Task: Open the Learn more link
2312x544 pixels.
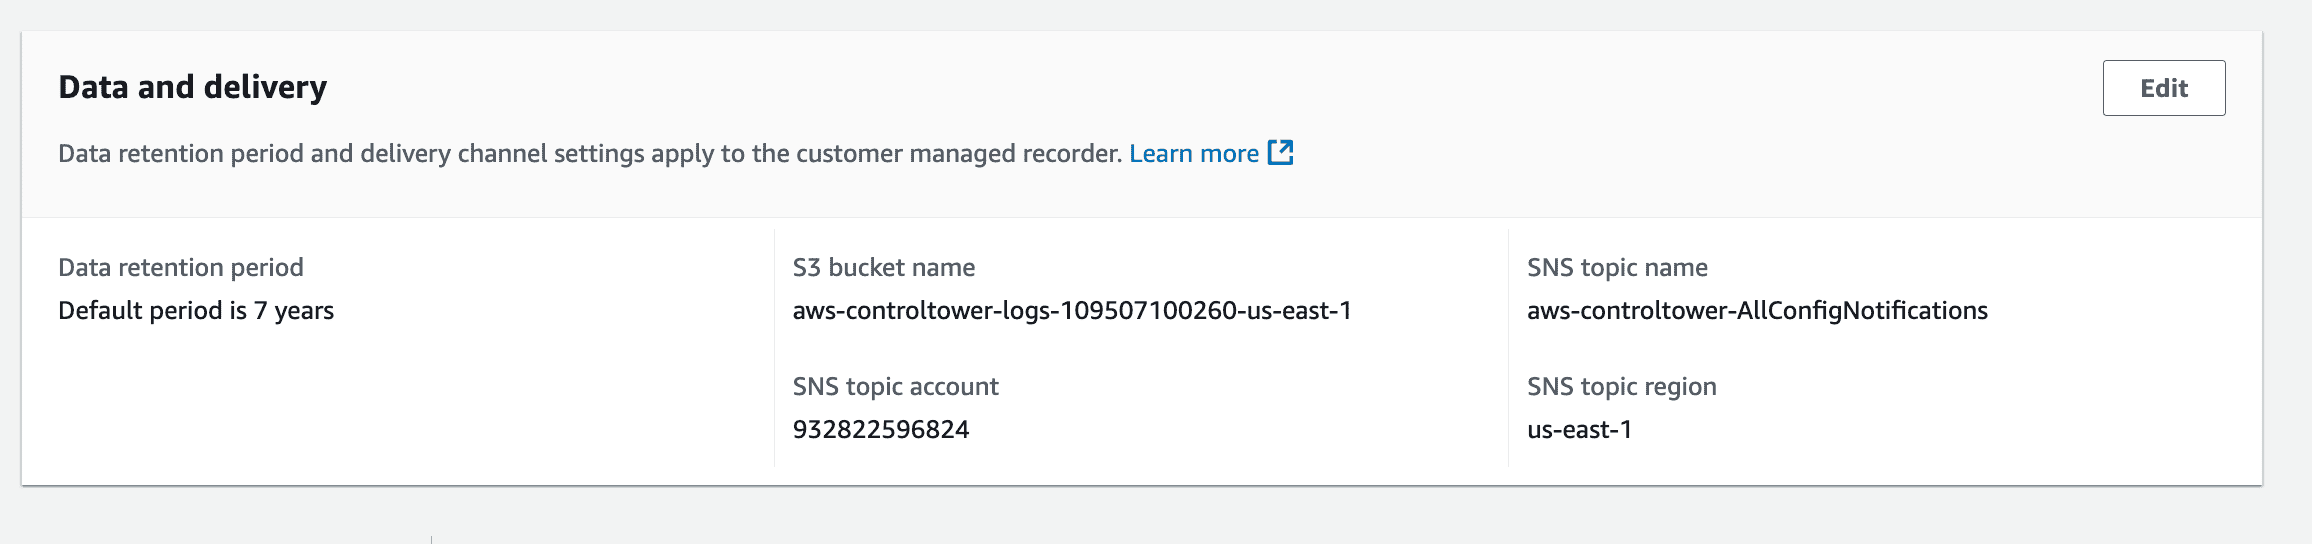Action: click(x=1193, y=153)
